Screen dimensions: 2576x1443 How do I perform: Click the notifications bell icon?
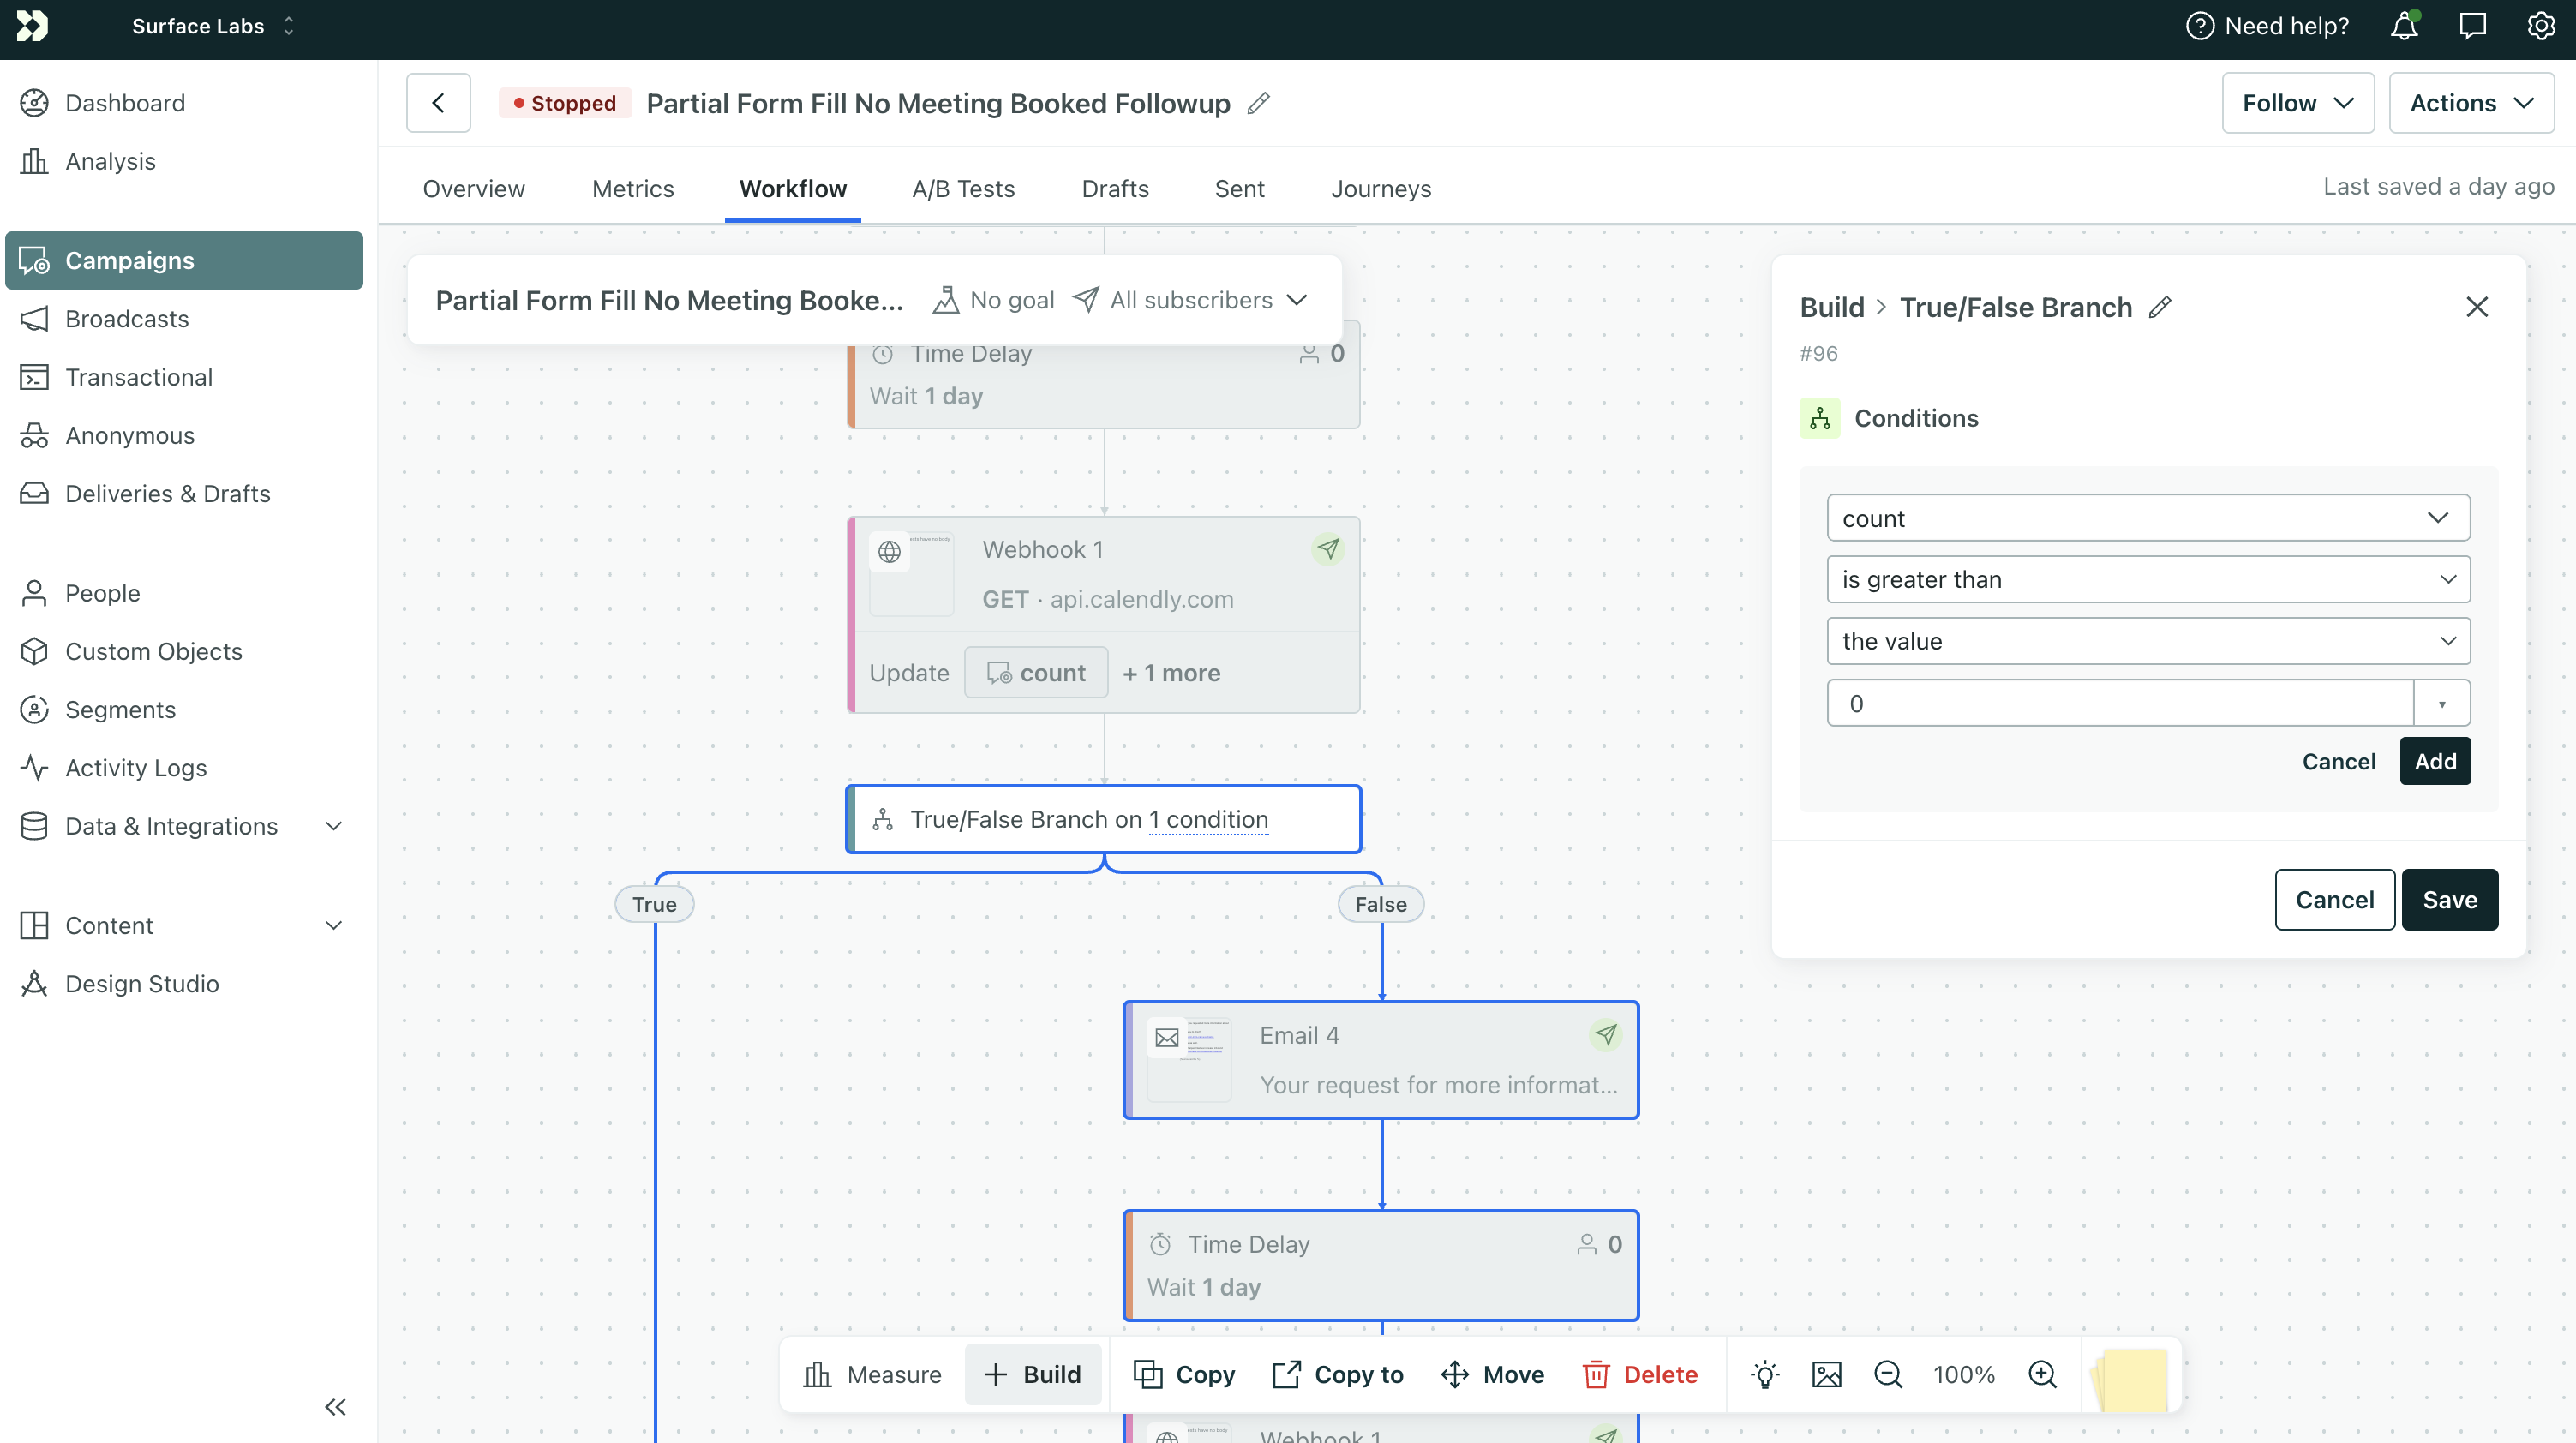(2404, 26)
